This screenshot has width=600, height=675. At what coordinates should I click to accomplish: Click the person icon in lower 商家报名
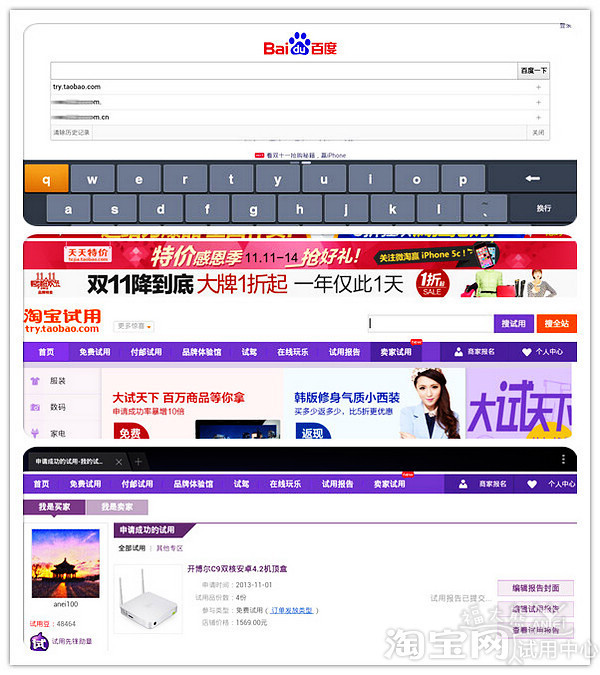[463, 484]
